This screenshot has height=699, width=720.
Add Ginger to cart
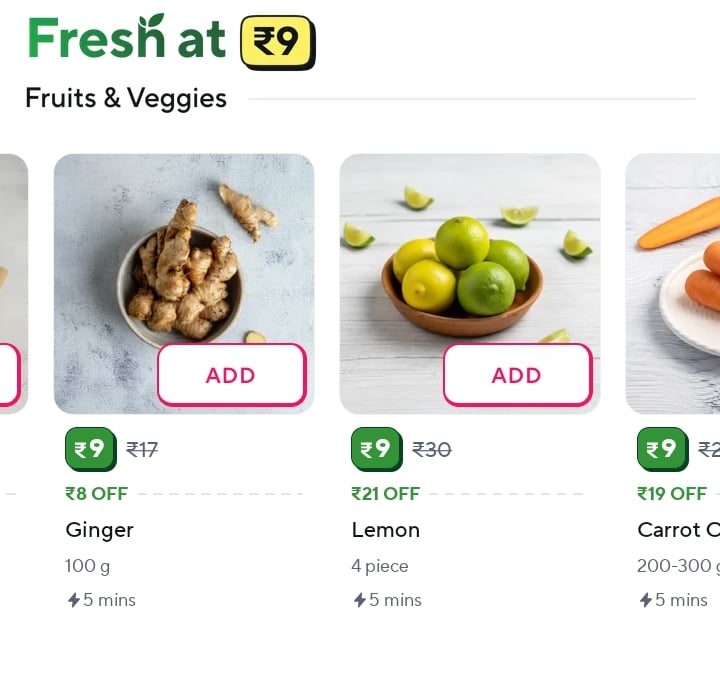(x=231, y=375)
